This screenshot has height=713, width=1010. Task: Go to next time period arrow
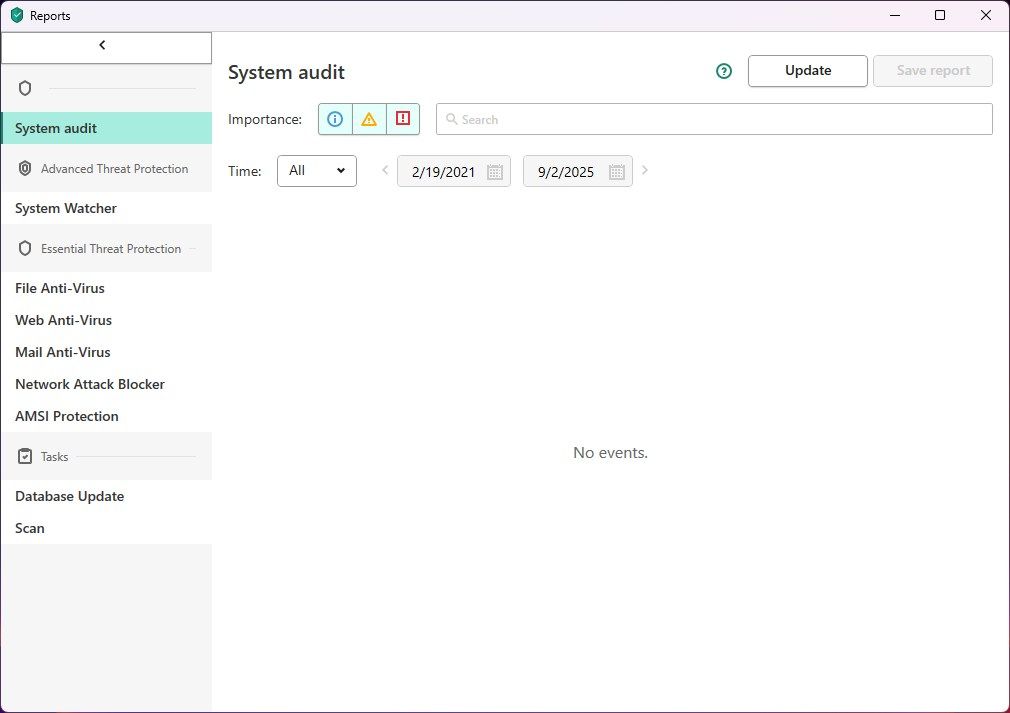click(x=645, y=171)
